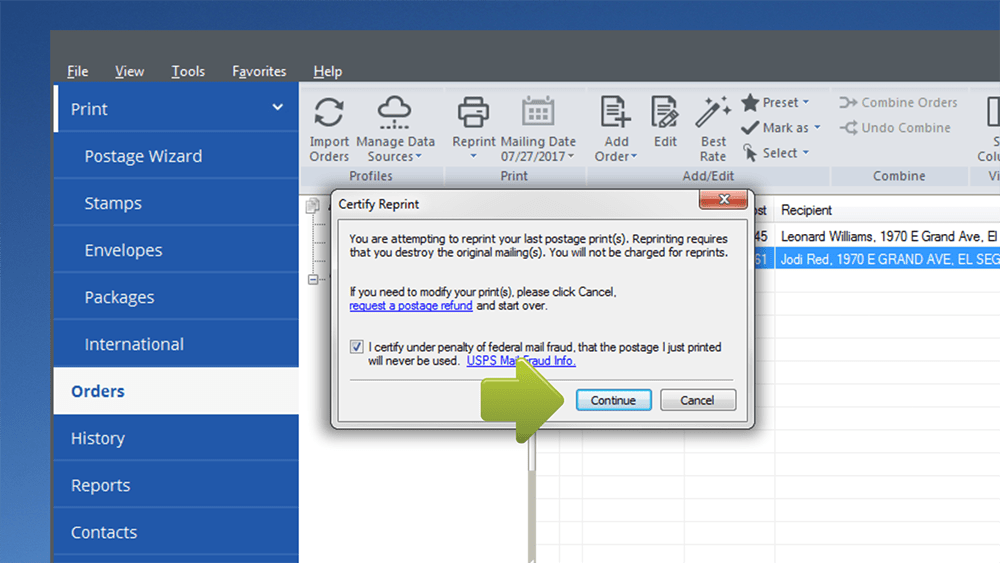Screen dimensions: 1000x563
Task: Open the Tools menu
Action: click(x=188, y=71)
